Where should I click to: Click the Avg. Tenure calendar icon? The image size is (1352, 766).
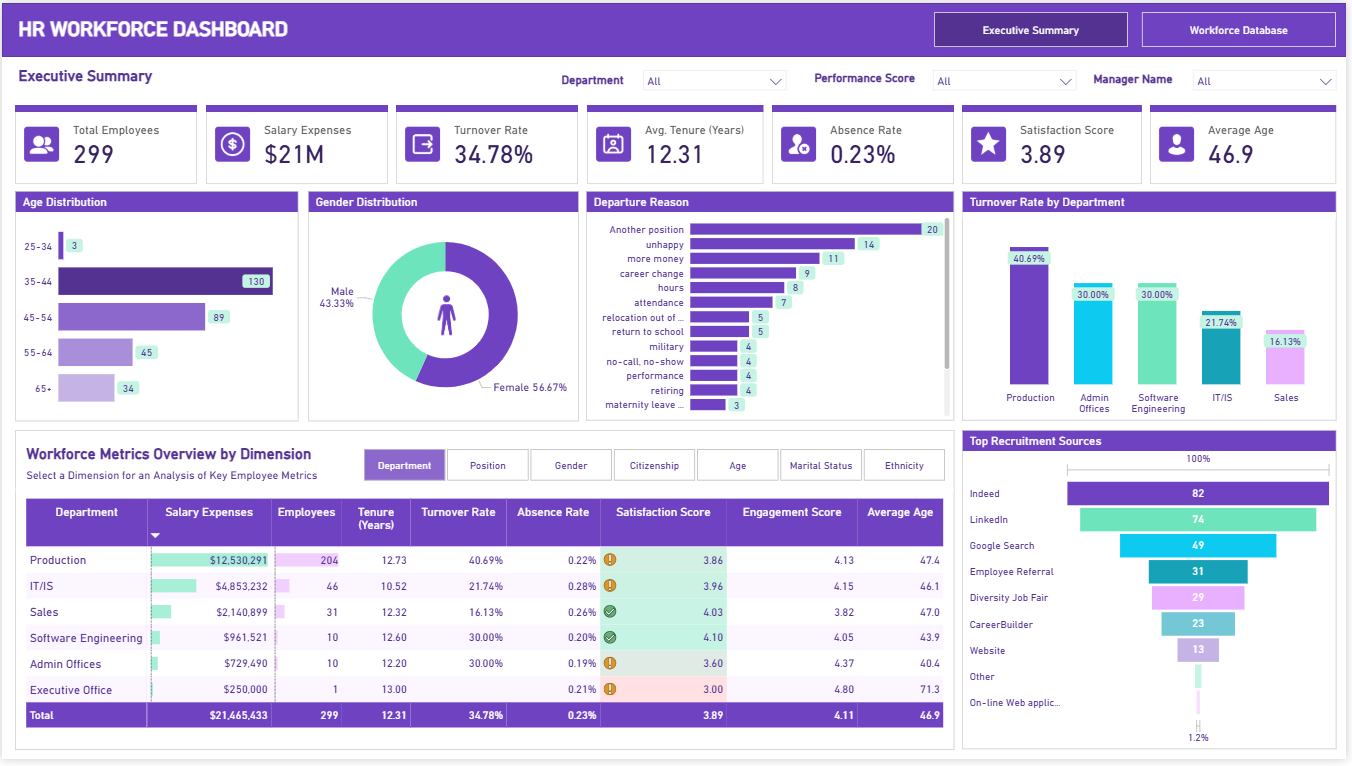(x=612, y=144)
